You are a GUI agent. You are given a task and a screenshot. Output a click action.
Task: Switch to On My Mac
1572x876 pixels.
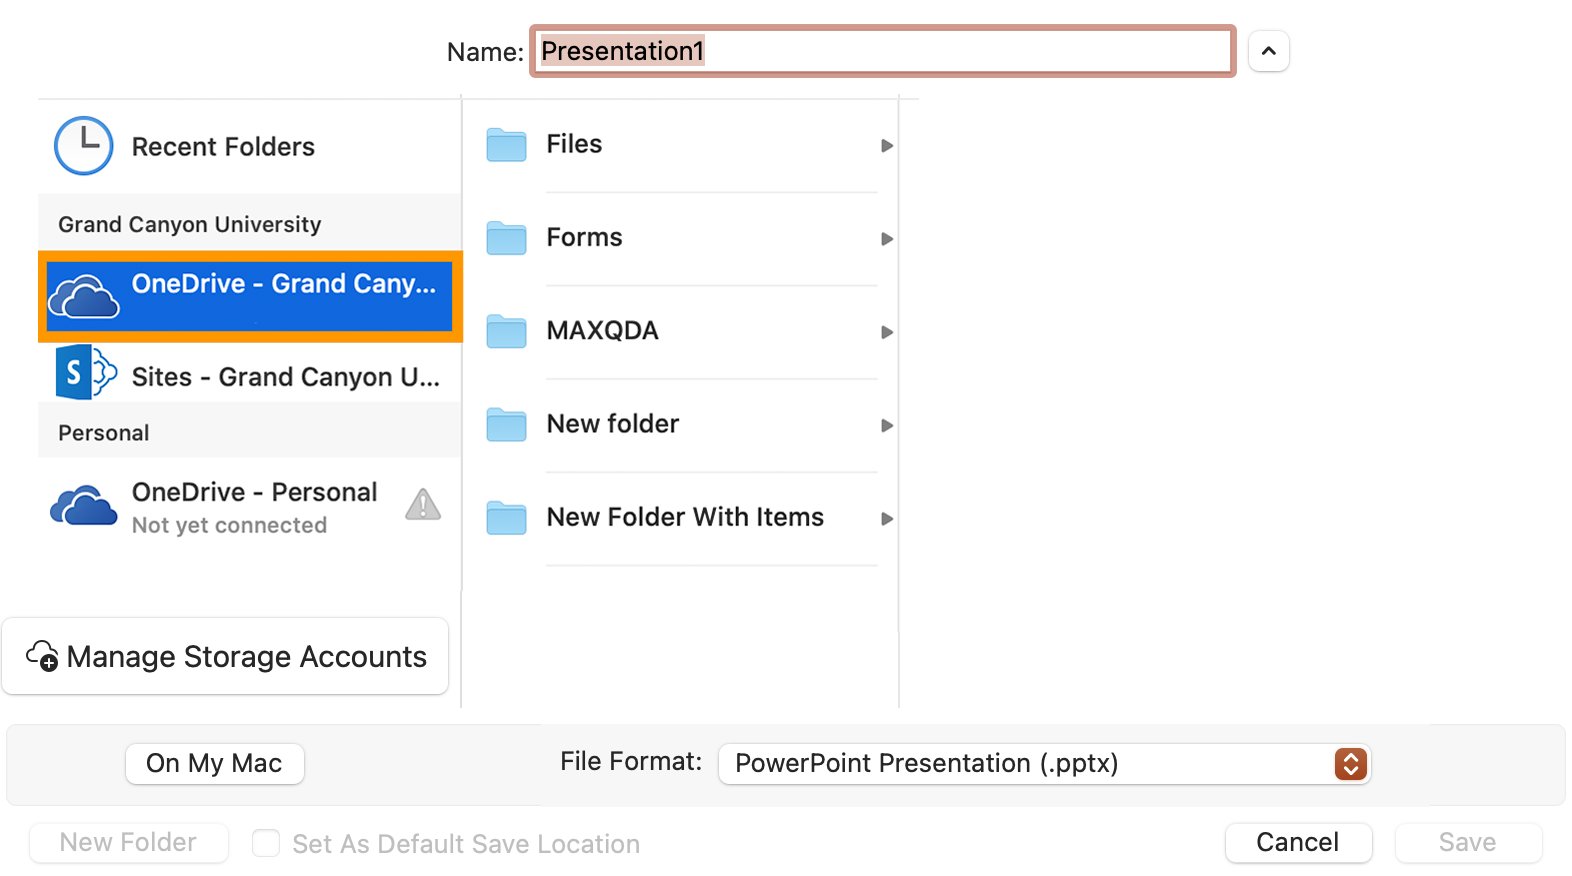214,764
